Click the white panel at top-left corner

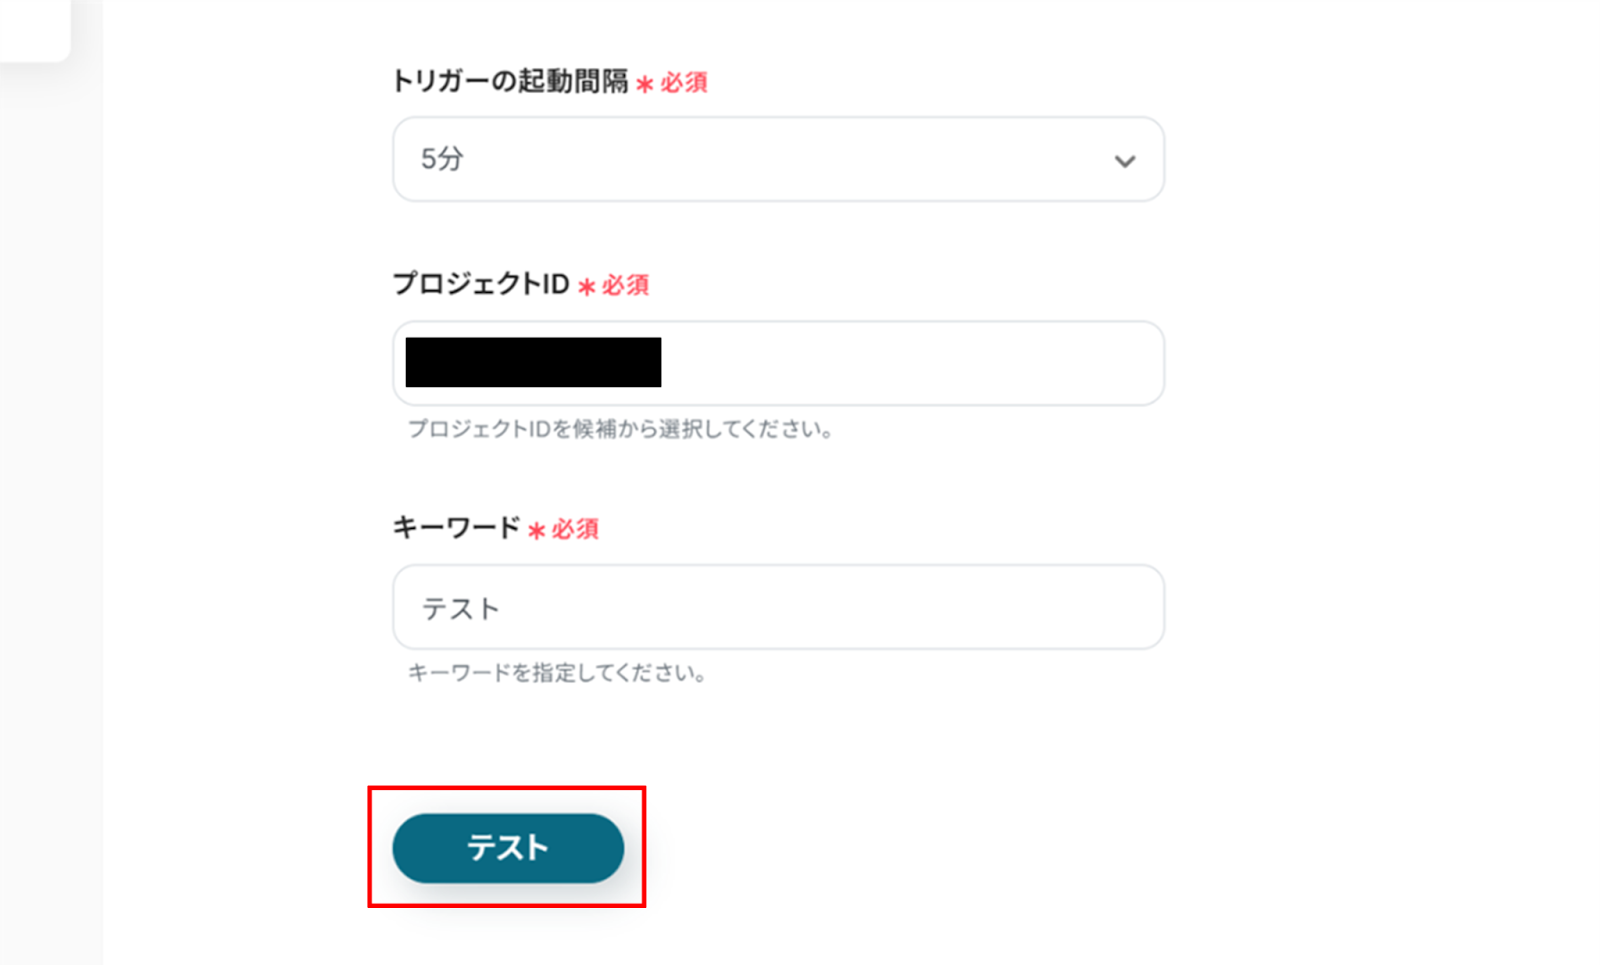point(33,28)
